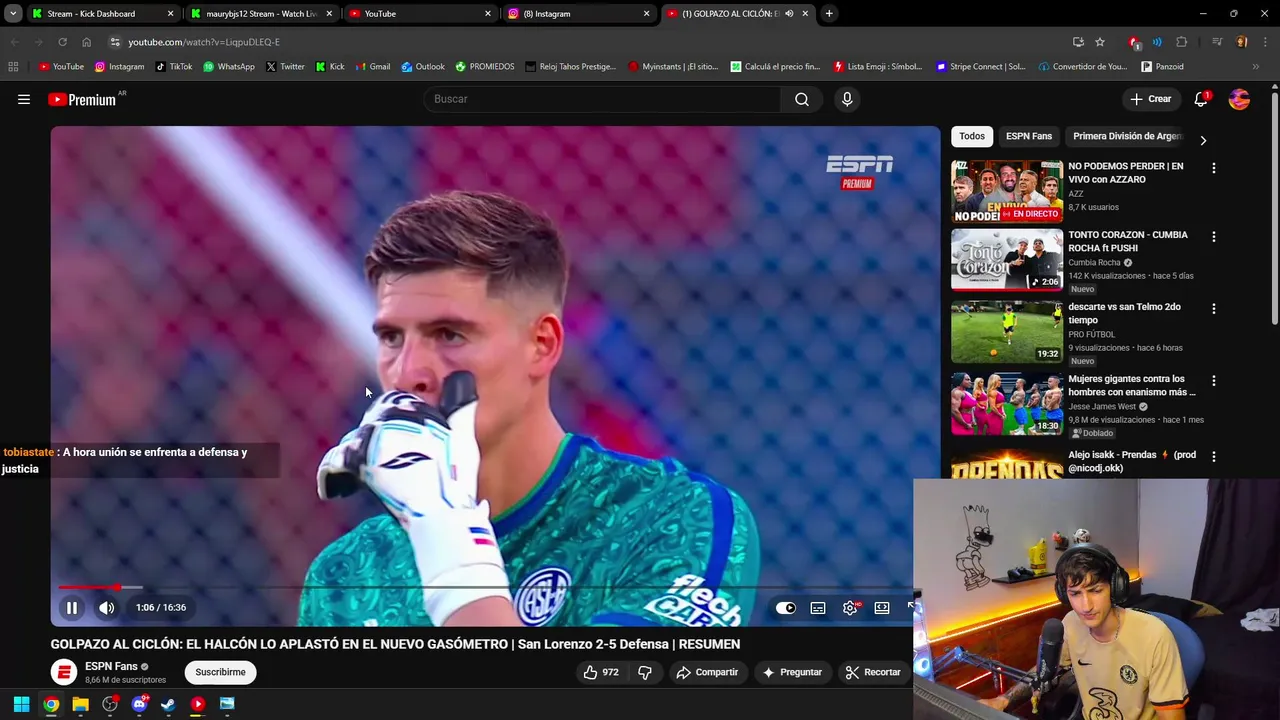Open the notifications bell
Viewport: 1280px width, 720px height.
tap(1201, 99)
